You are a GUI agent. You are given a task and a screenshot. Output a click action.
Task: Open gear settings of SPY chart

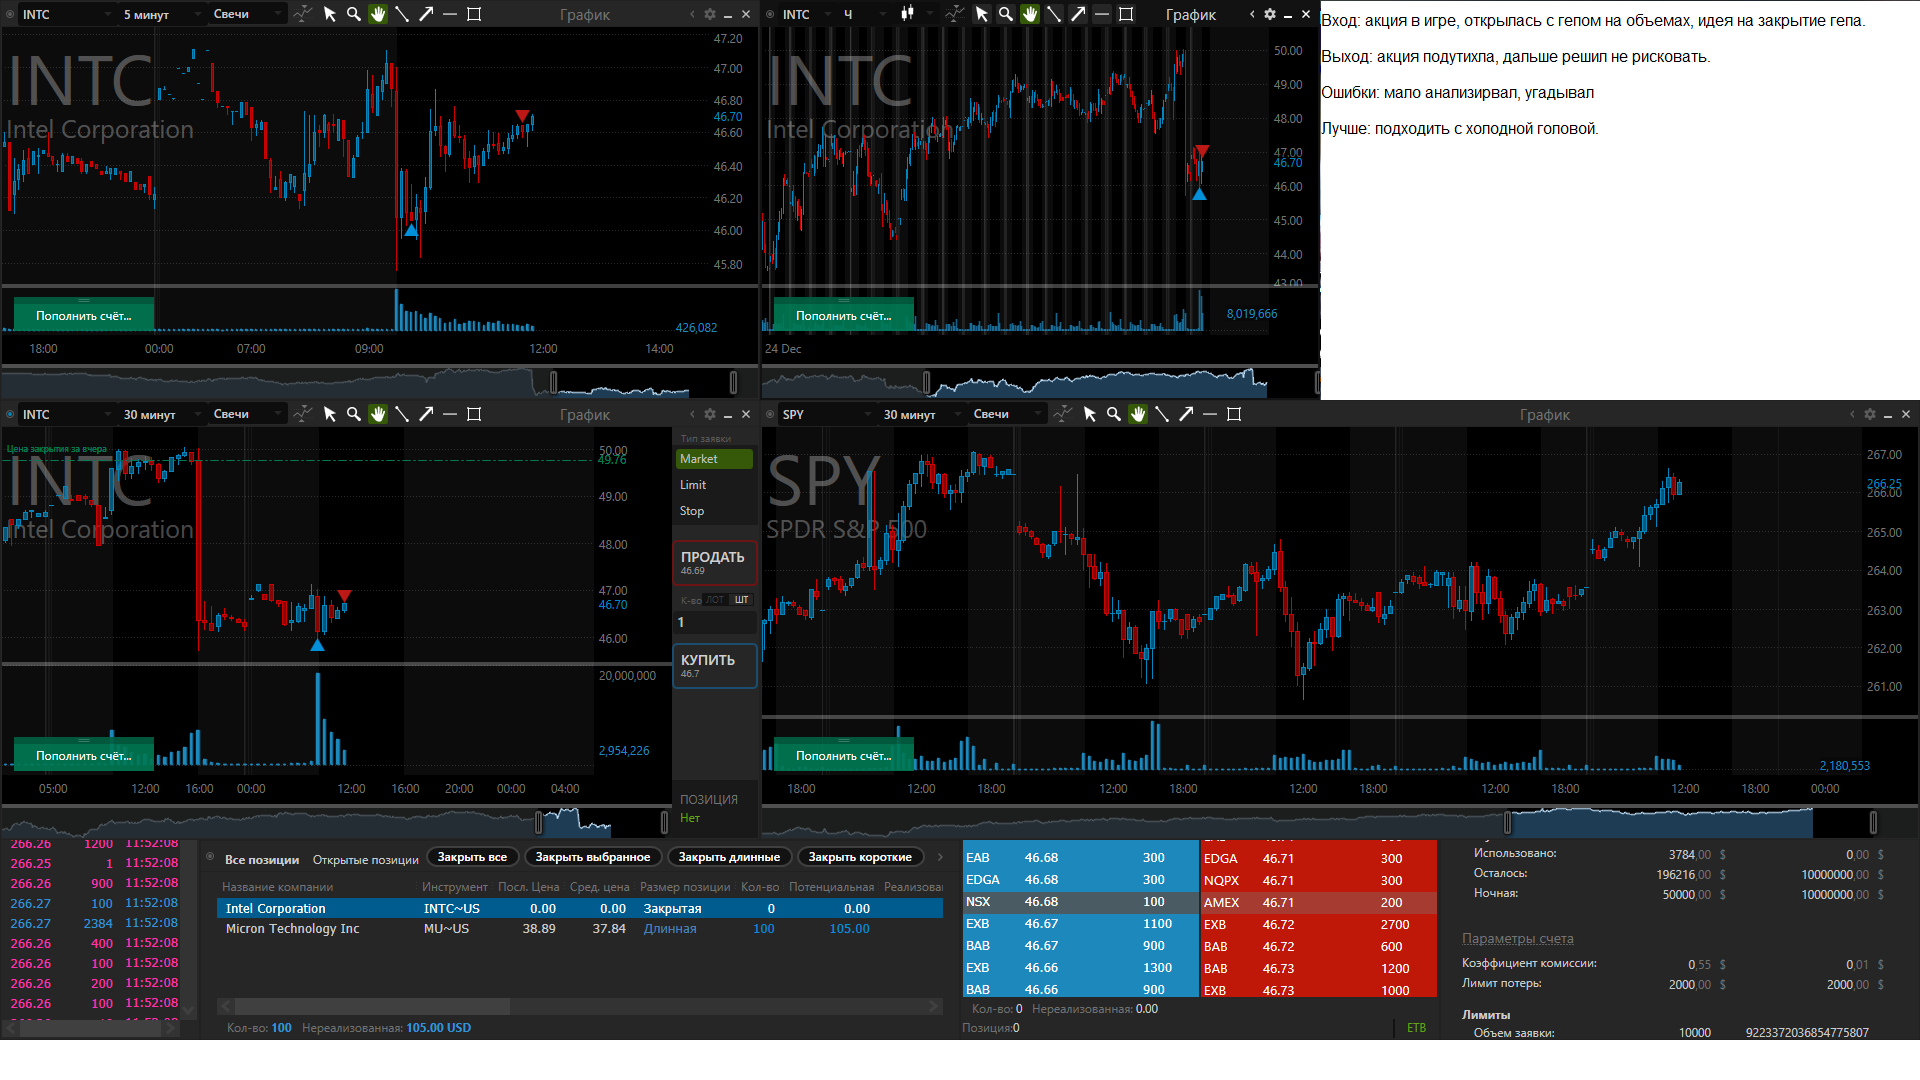point(1870,414)
